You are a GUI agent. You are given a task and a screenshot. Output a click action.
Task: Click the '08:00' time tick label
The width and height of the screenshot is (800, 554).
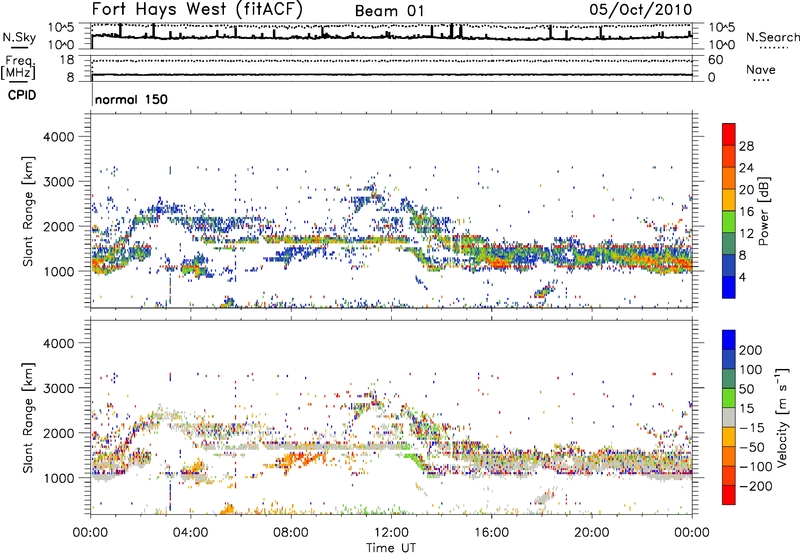(291, 533)
